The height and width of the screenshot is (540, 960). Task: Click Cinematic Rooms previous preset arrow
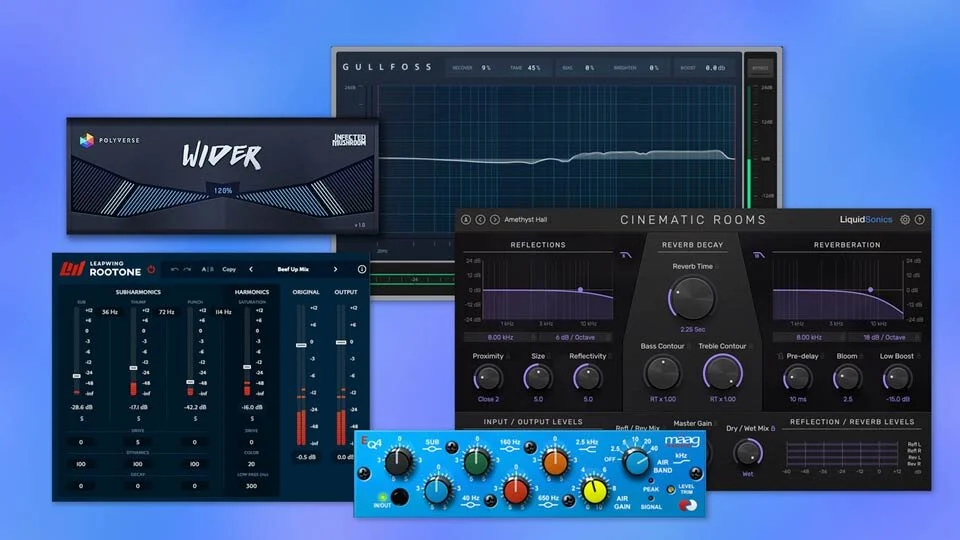coord(481,220)
